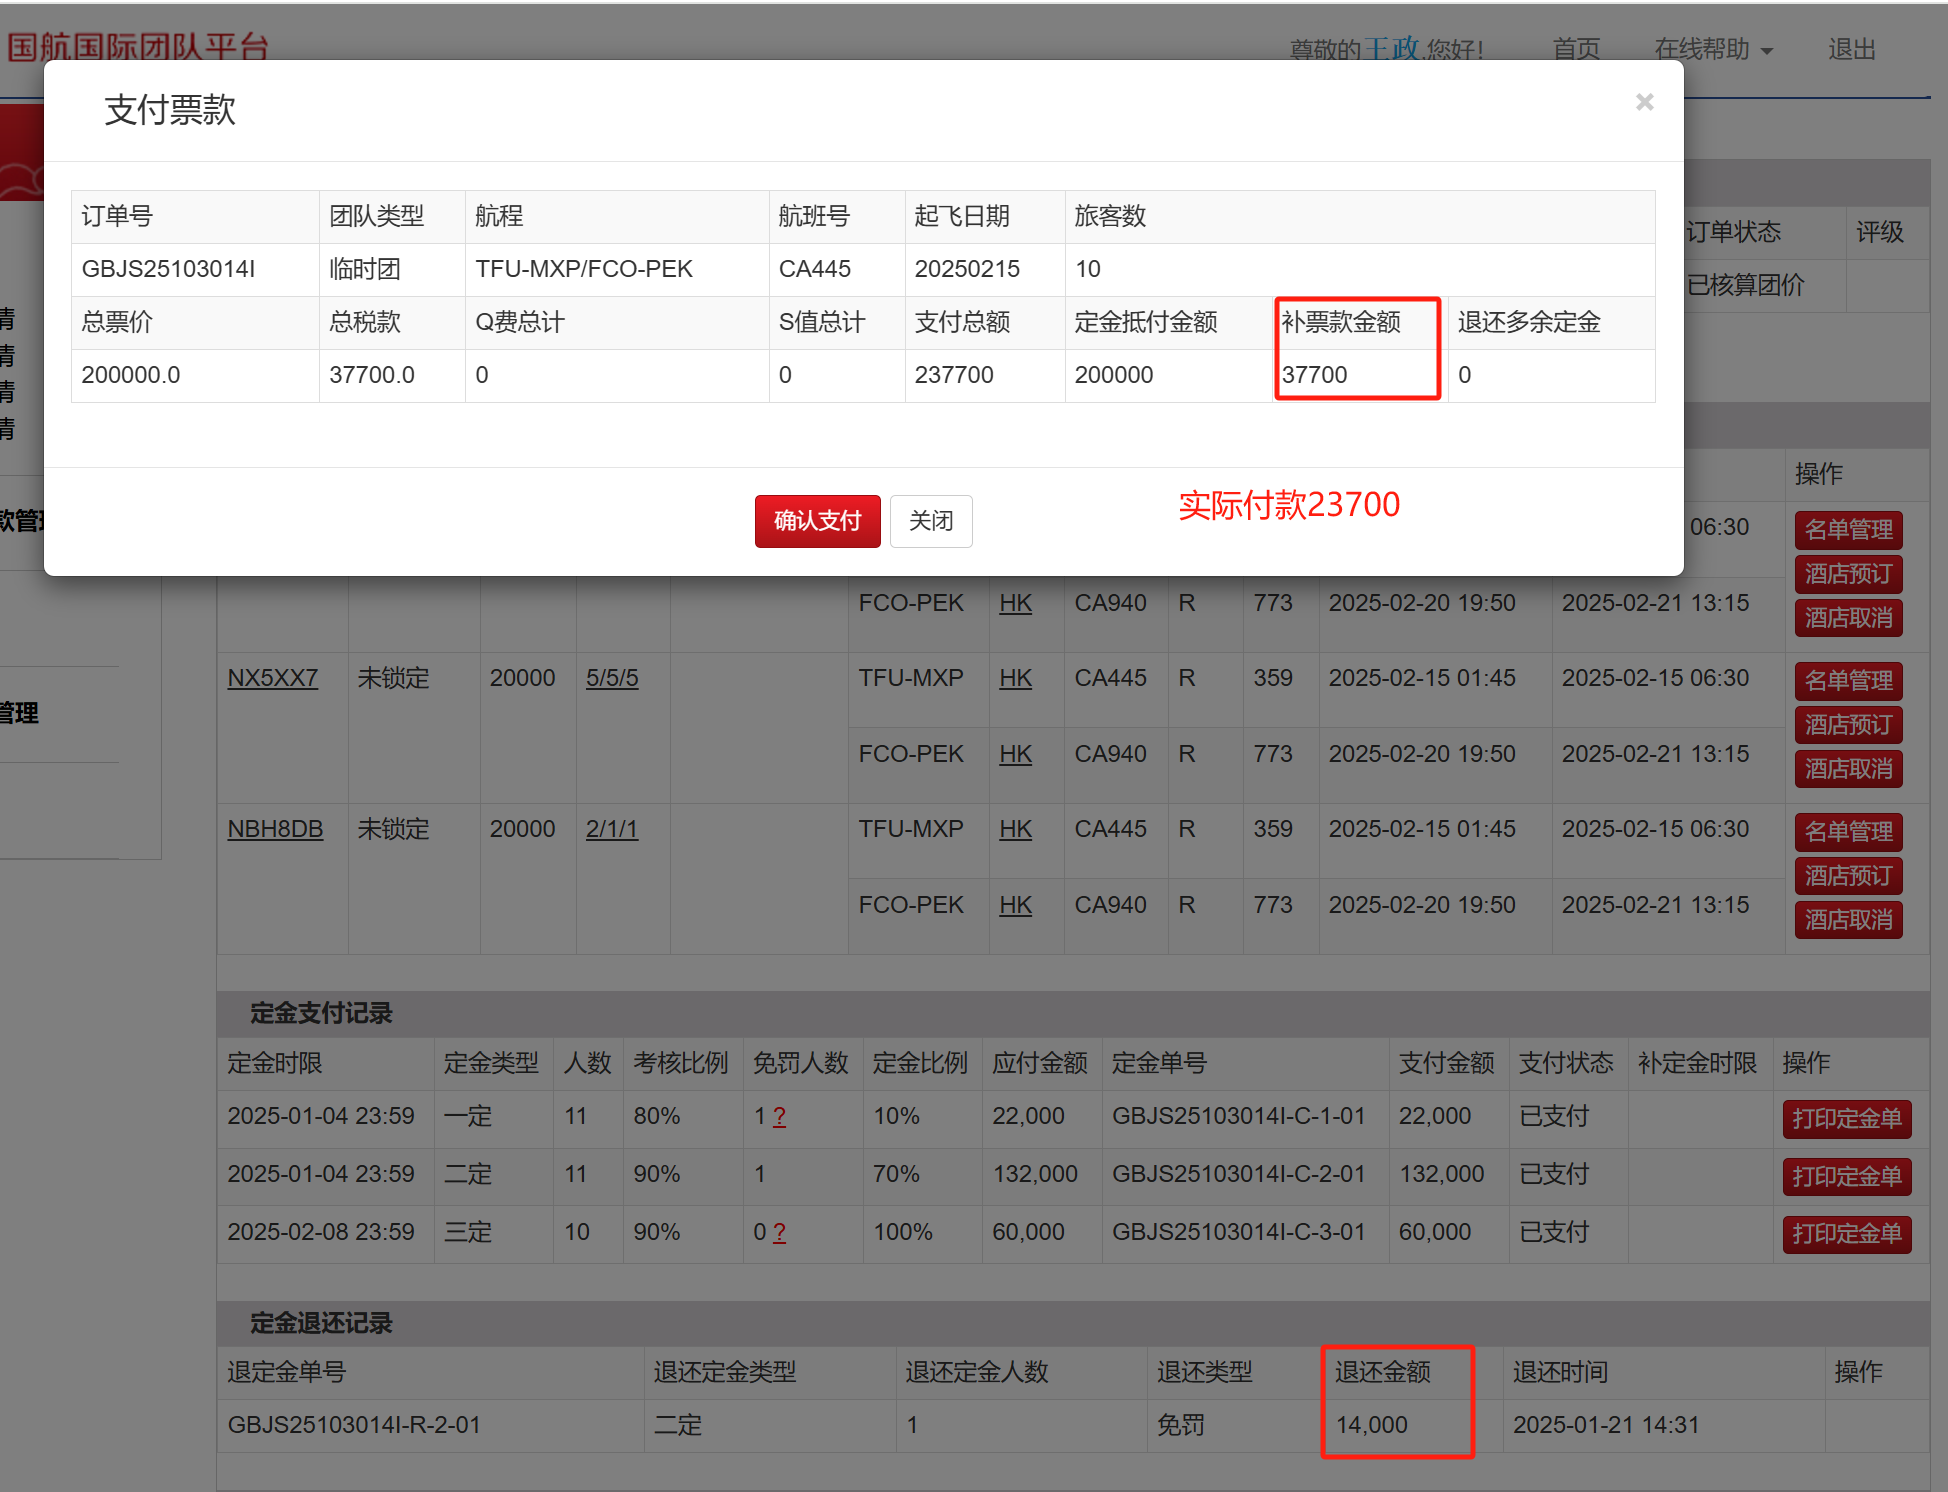
Task: Click HK status link for NX5XX7 TFU-MXP
Action: 1015,678
